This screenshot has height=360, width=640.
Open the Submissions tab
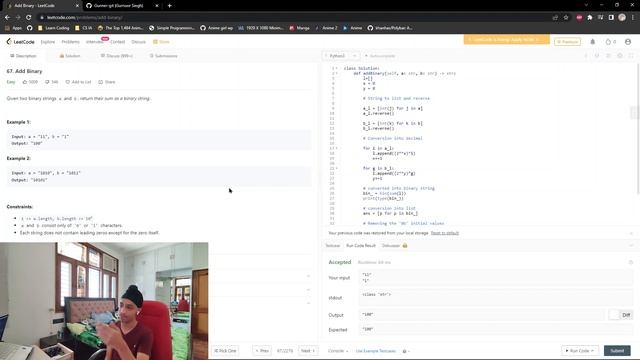pyautogui.click(x=163, y=56)
